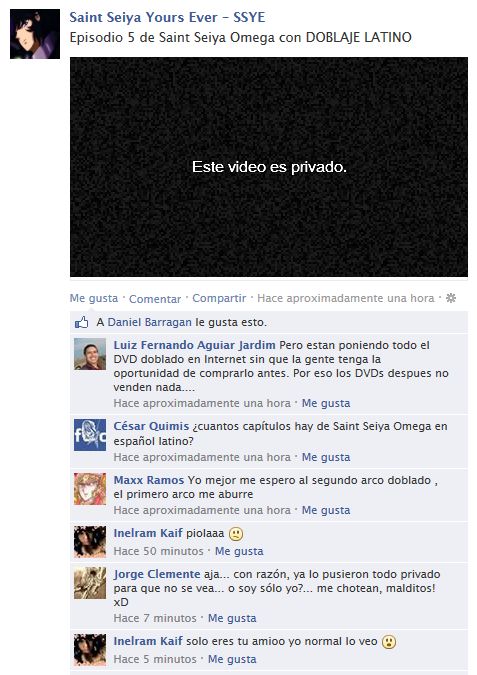Open Jorge Clemente's name link

[157, 574]
